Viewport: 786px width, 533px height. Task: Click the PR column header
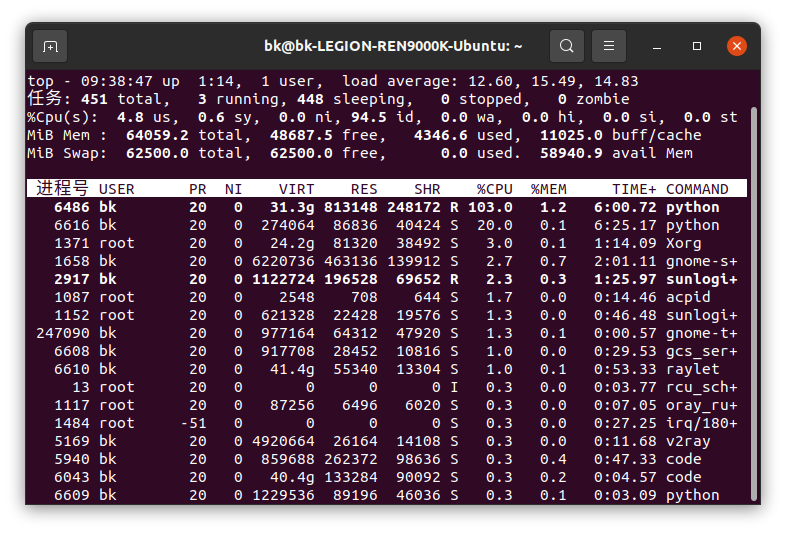[x=198, y=189]
